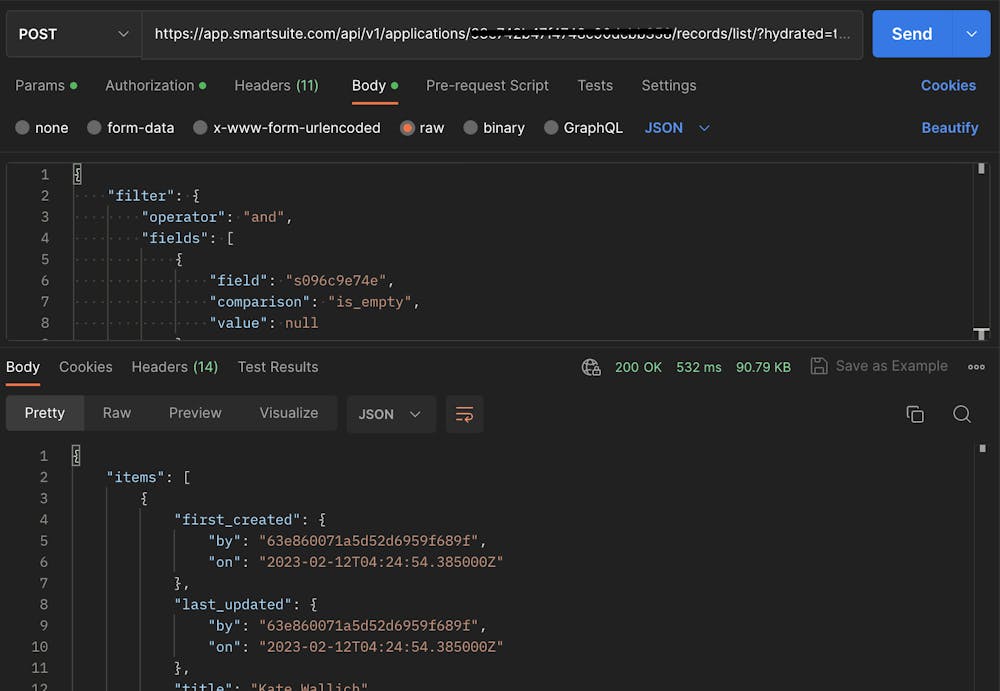Click the "s096c9e74e" field value
Image resolution: width=1000 pixels, height=691 pixels.
coord(336,281)
